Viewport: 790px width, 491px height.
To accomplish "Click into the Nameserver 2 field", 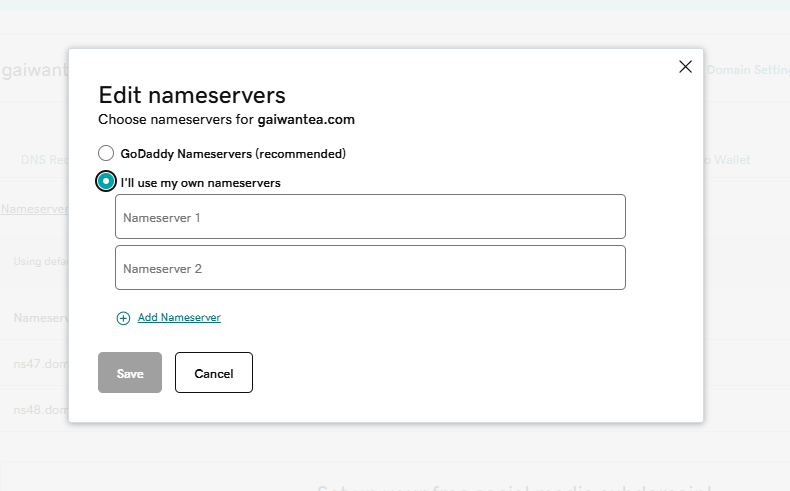I will pos(370,268).
